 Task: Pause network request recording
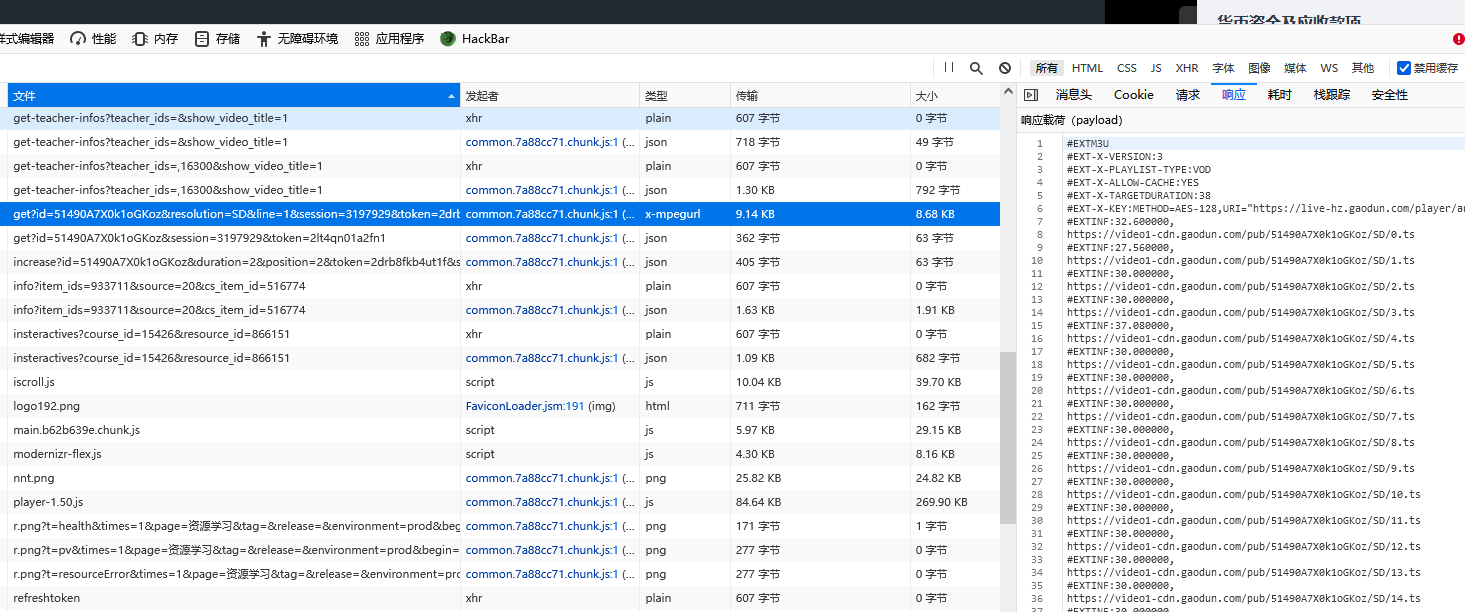pyautogui.click(x=949, y=68)
